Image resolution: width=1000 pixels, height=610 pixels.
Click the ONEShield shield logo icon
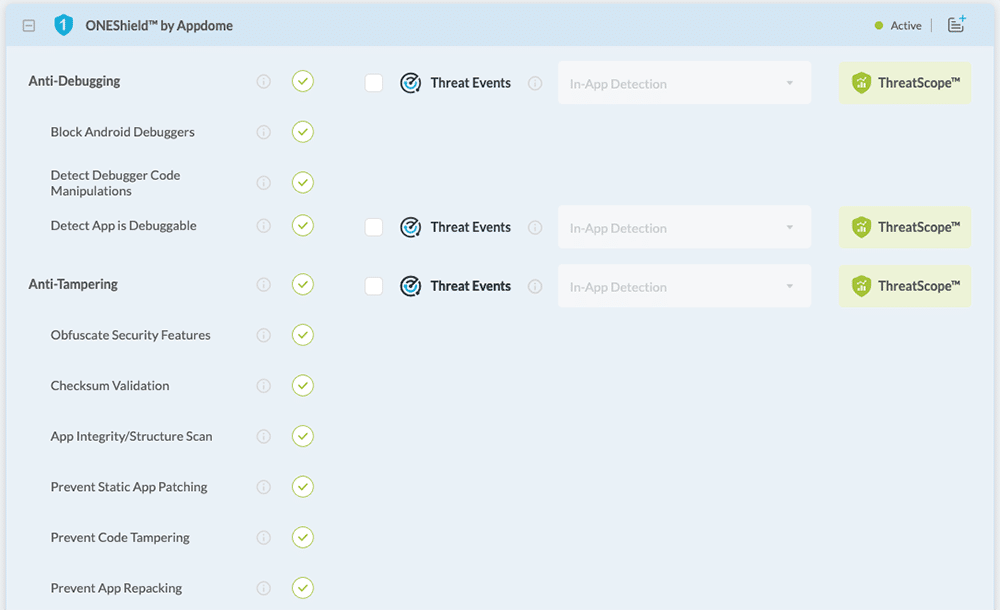coord(64,25)
